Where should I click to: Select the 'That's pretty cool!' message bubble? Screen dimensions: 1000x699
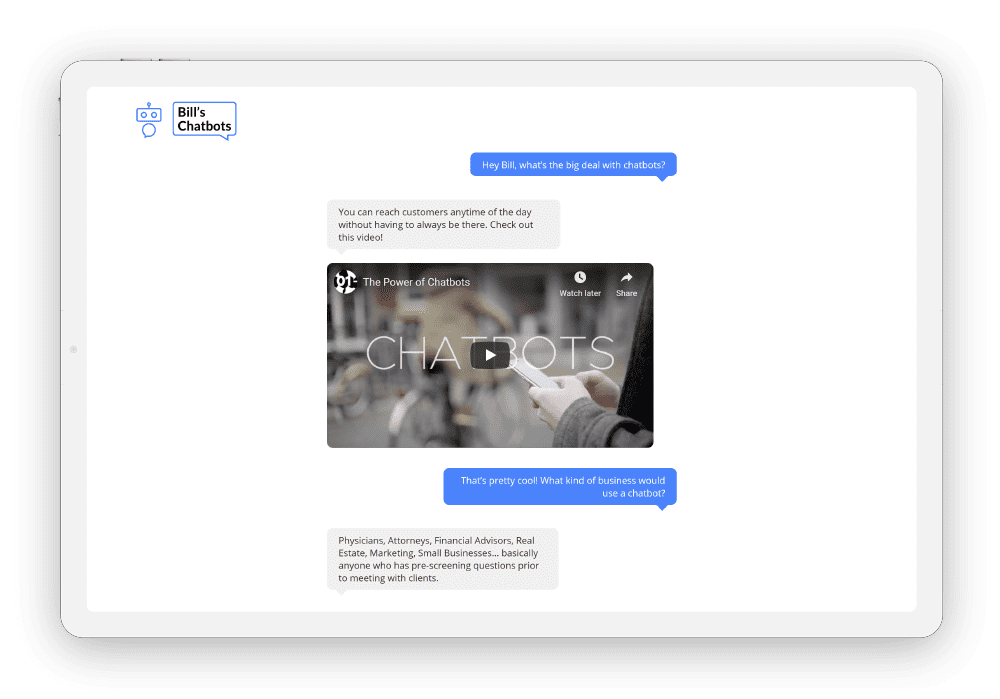pos(560,487)
